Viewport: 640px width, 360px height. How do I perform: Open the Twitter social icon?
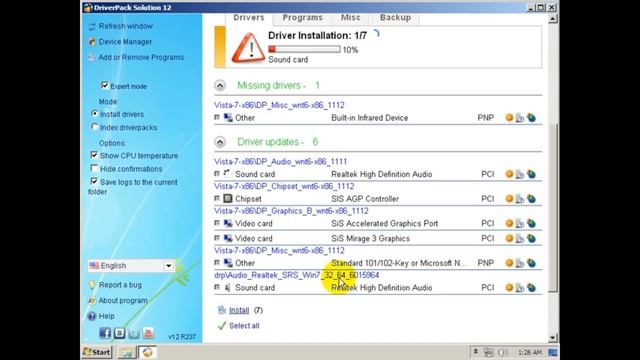click(x=134, y=333)
